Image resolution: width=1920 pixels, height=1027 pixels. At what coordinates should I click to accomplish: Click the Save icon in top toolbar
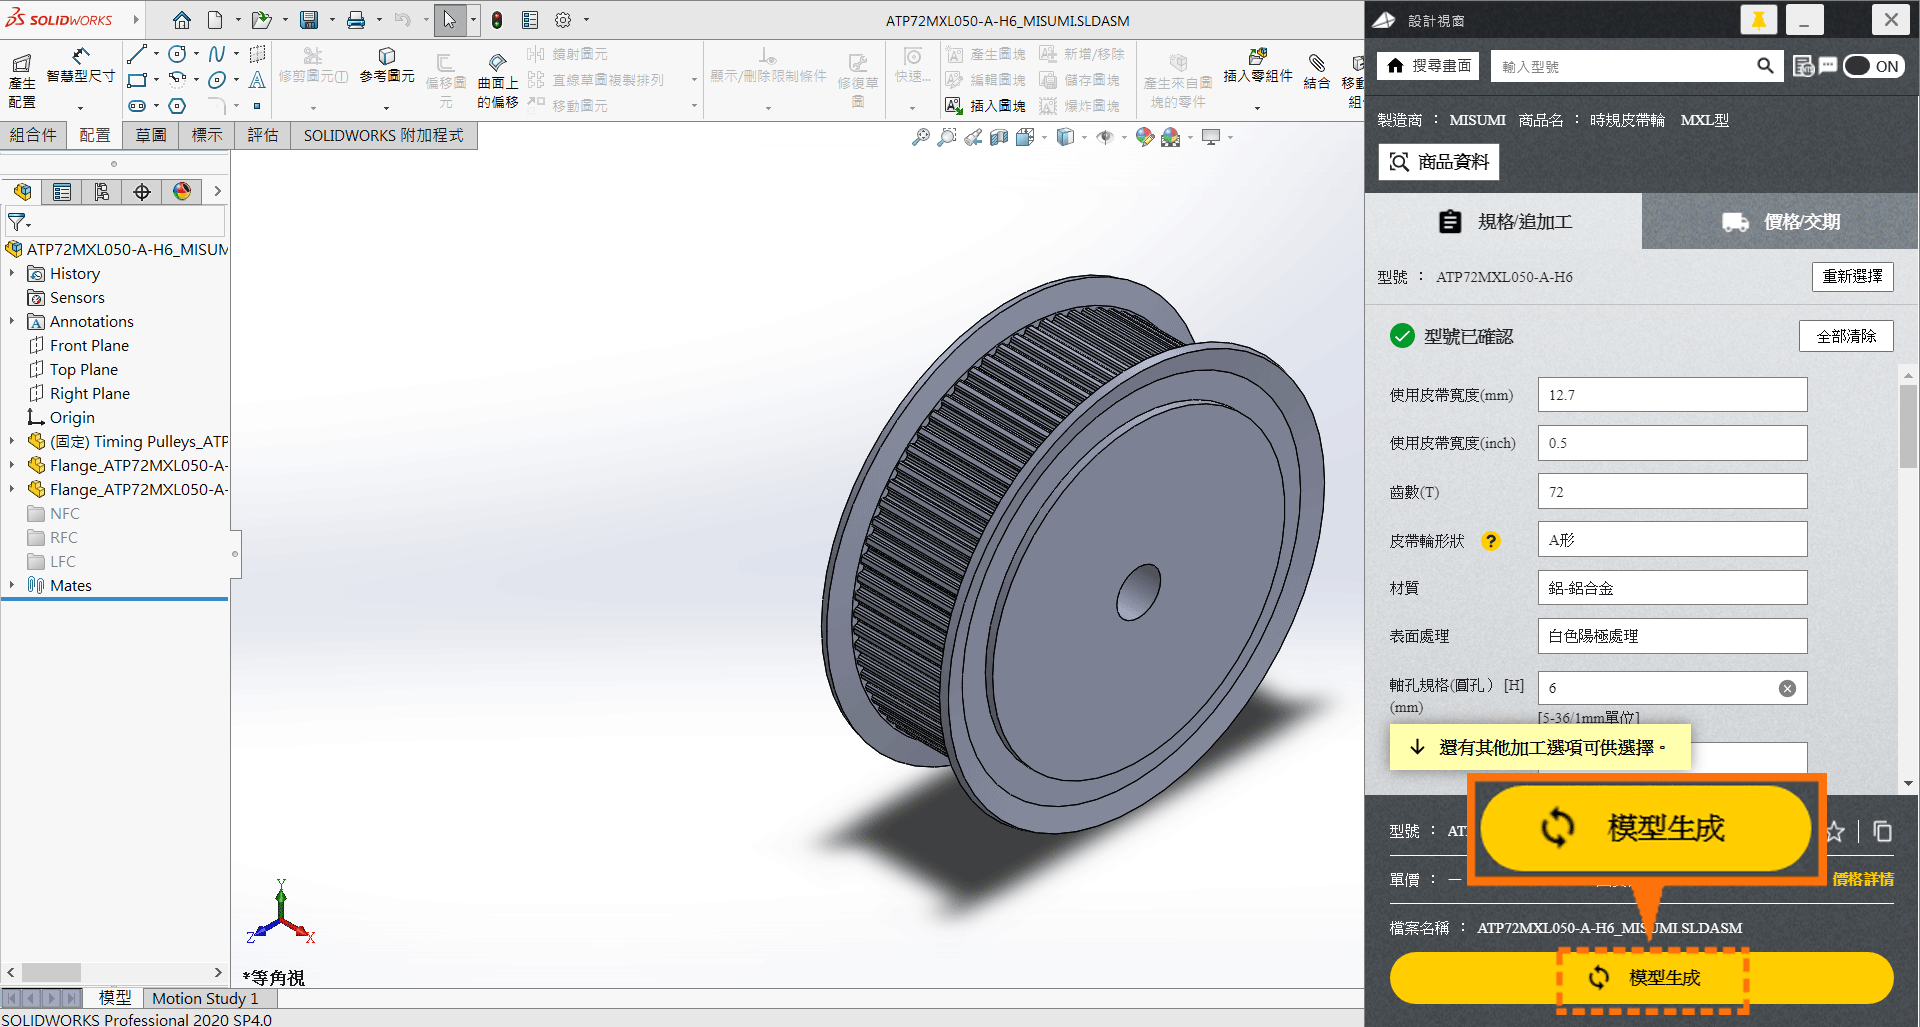pyautogui.click(x=309, y=20)
